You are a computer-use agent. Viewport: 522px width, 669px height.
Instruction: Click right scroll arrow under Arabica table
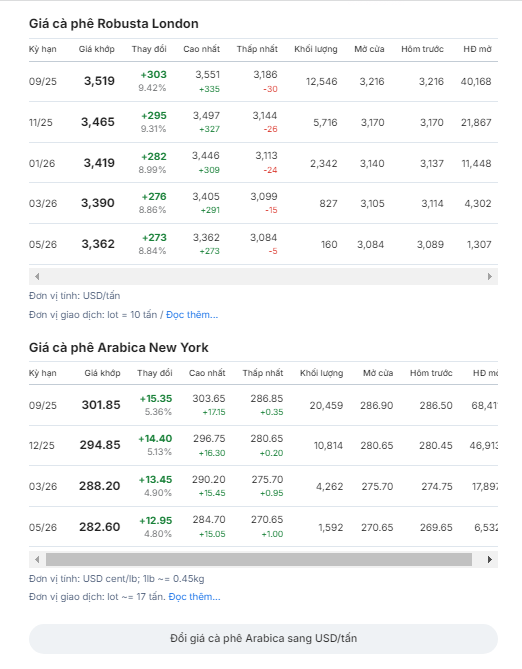(490, 559)
